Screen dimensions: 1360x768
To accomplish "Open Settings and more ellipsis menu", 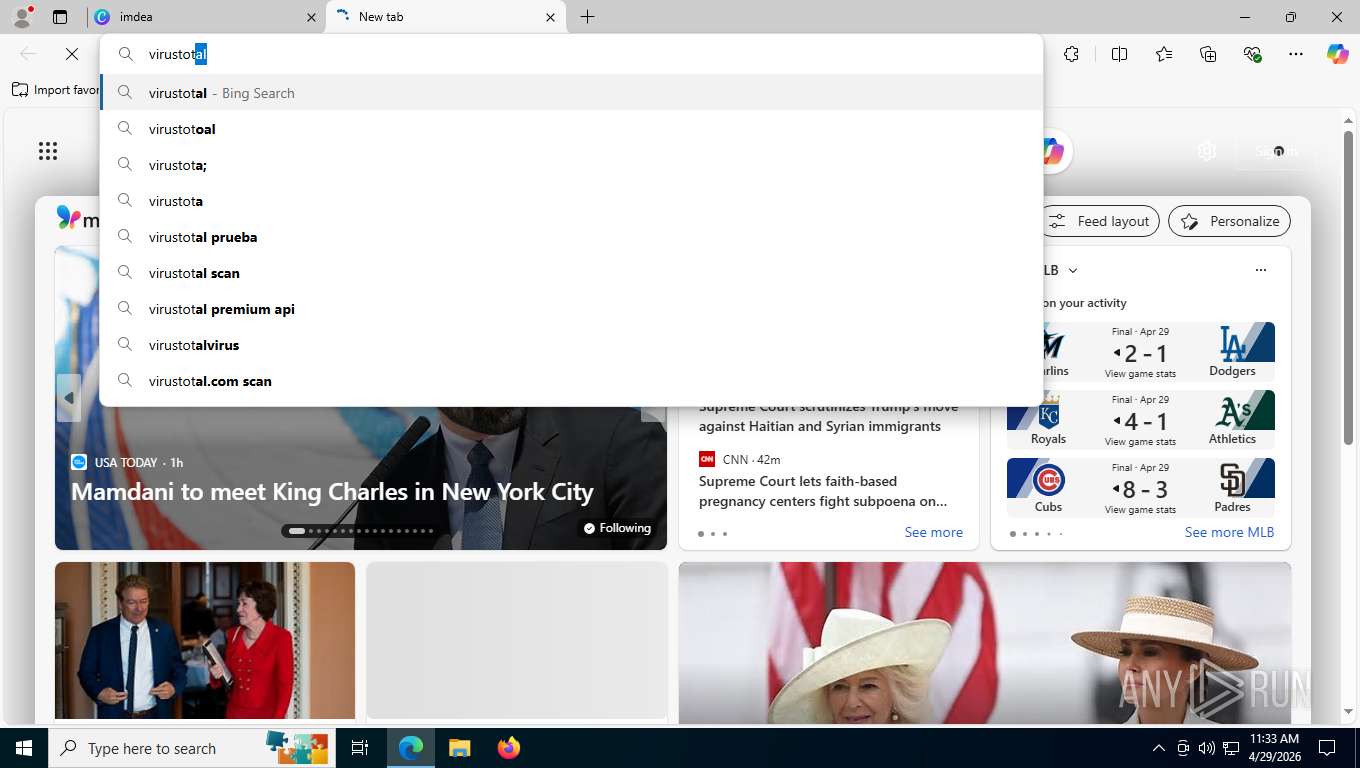I will pyautogui.click(x=1296, y=54).
